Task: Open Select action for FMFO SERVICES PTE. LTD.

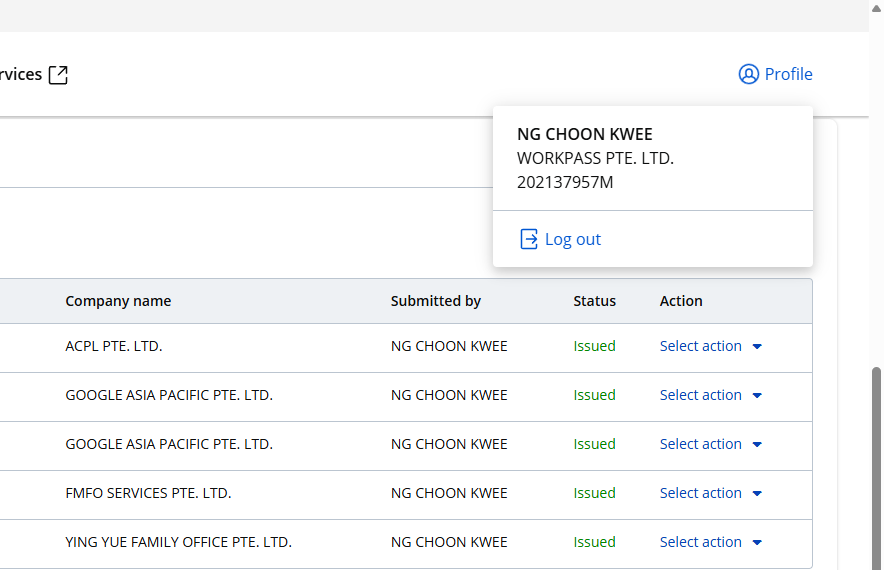Action: coord(701,493)
